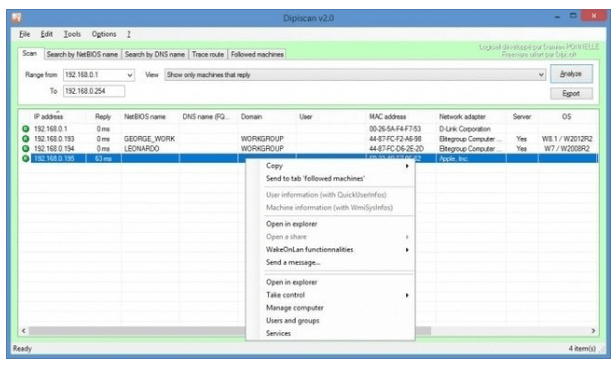This screenshot has width=614, height=365.
Task: Sort by DNS name column header
Action: click(206, 117)
